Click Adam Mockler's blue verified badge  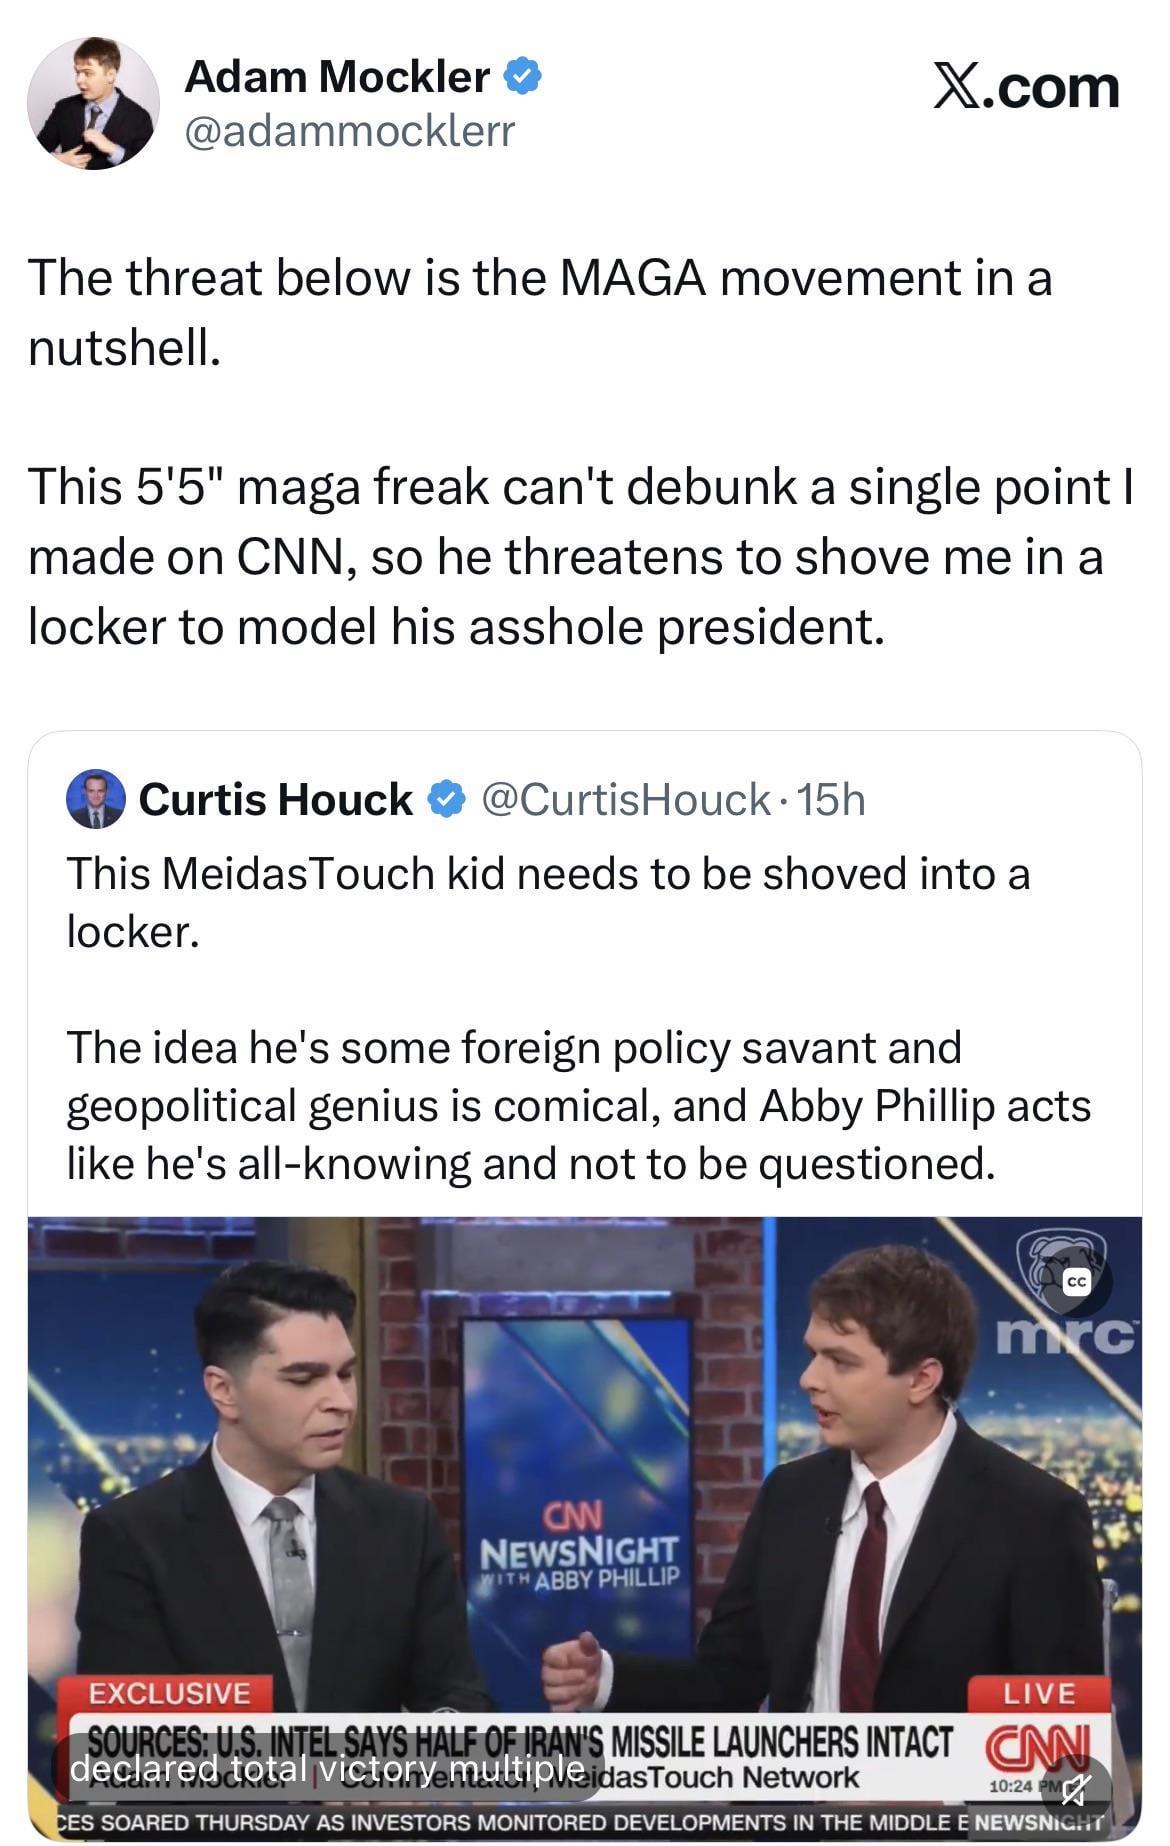click(523, 76)
